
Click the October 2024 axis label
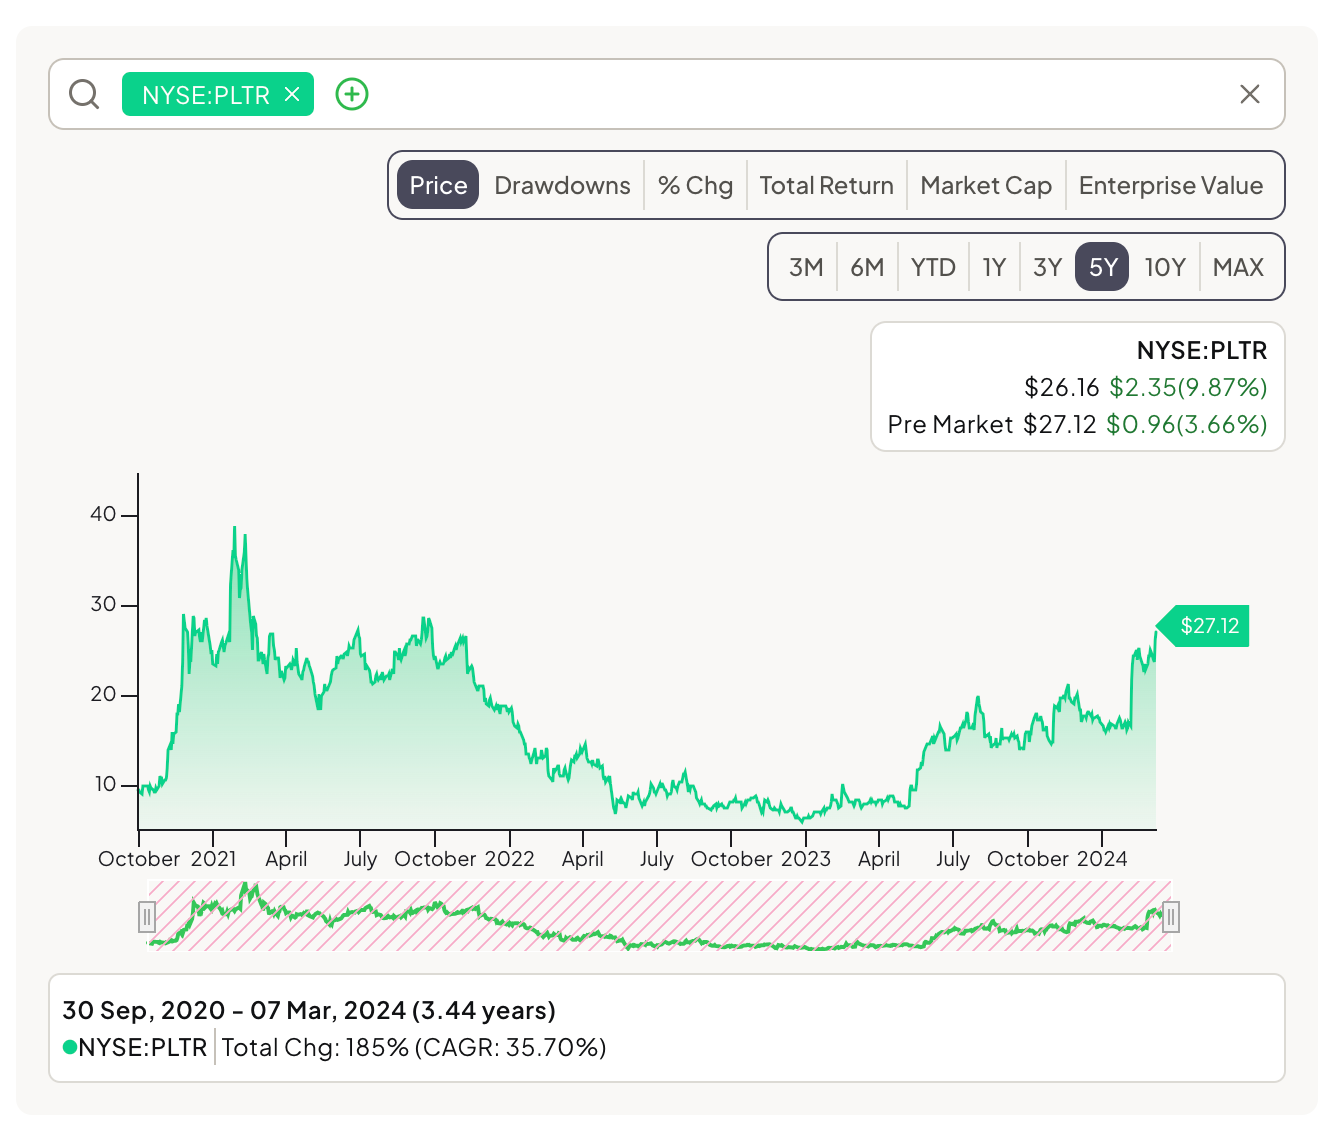click(1057, 859)
